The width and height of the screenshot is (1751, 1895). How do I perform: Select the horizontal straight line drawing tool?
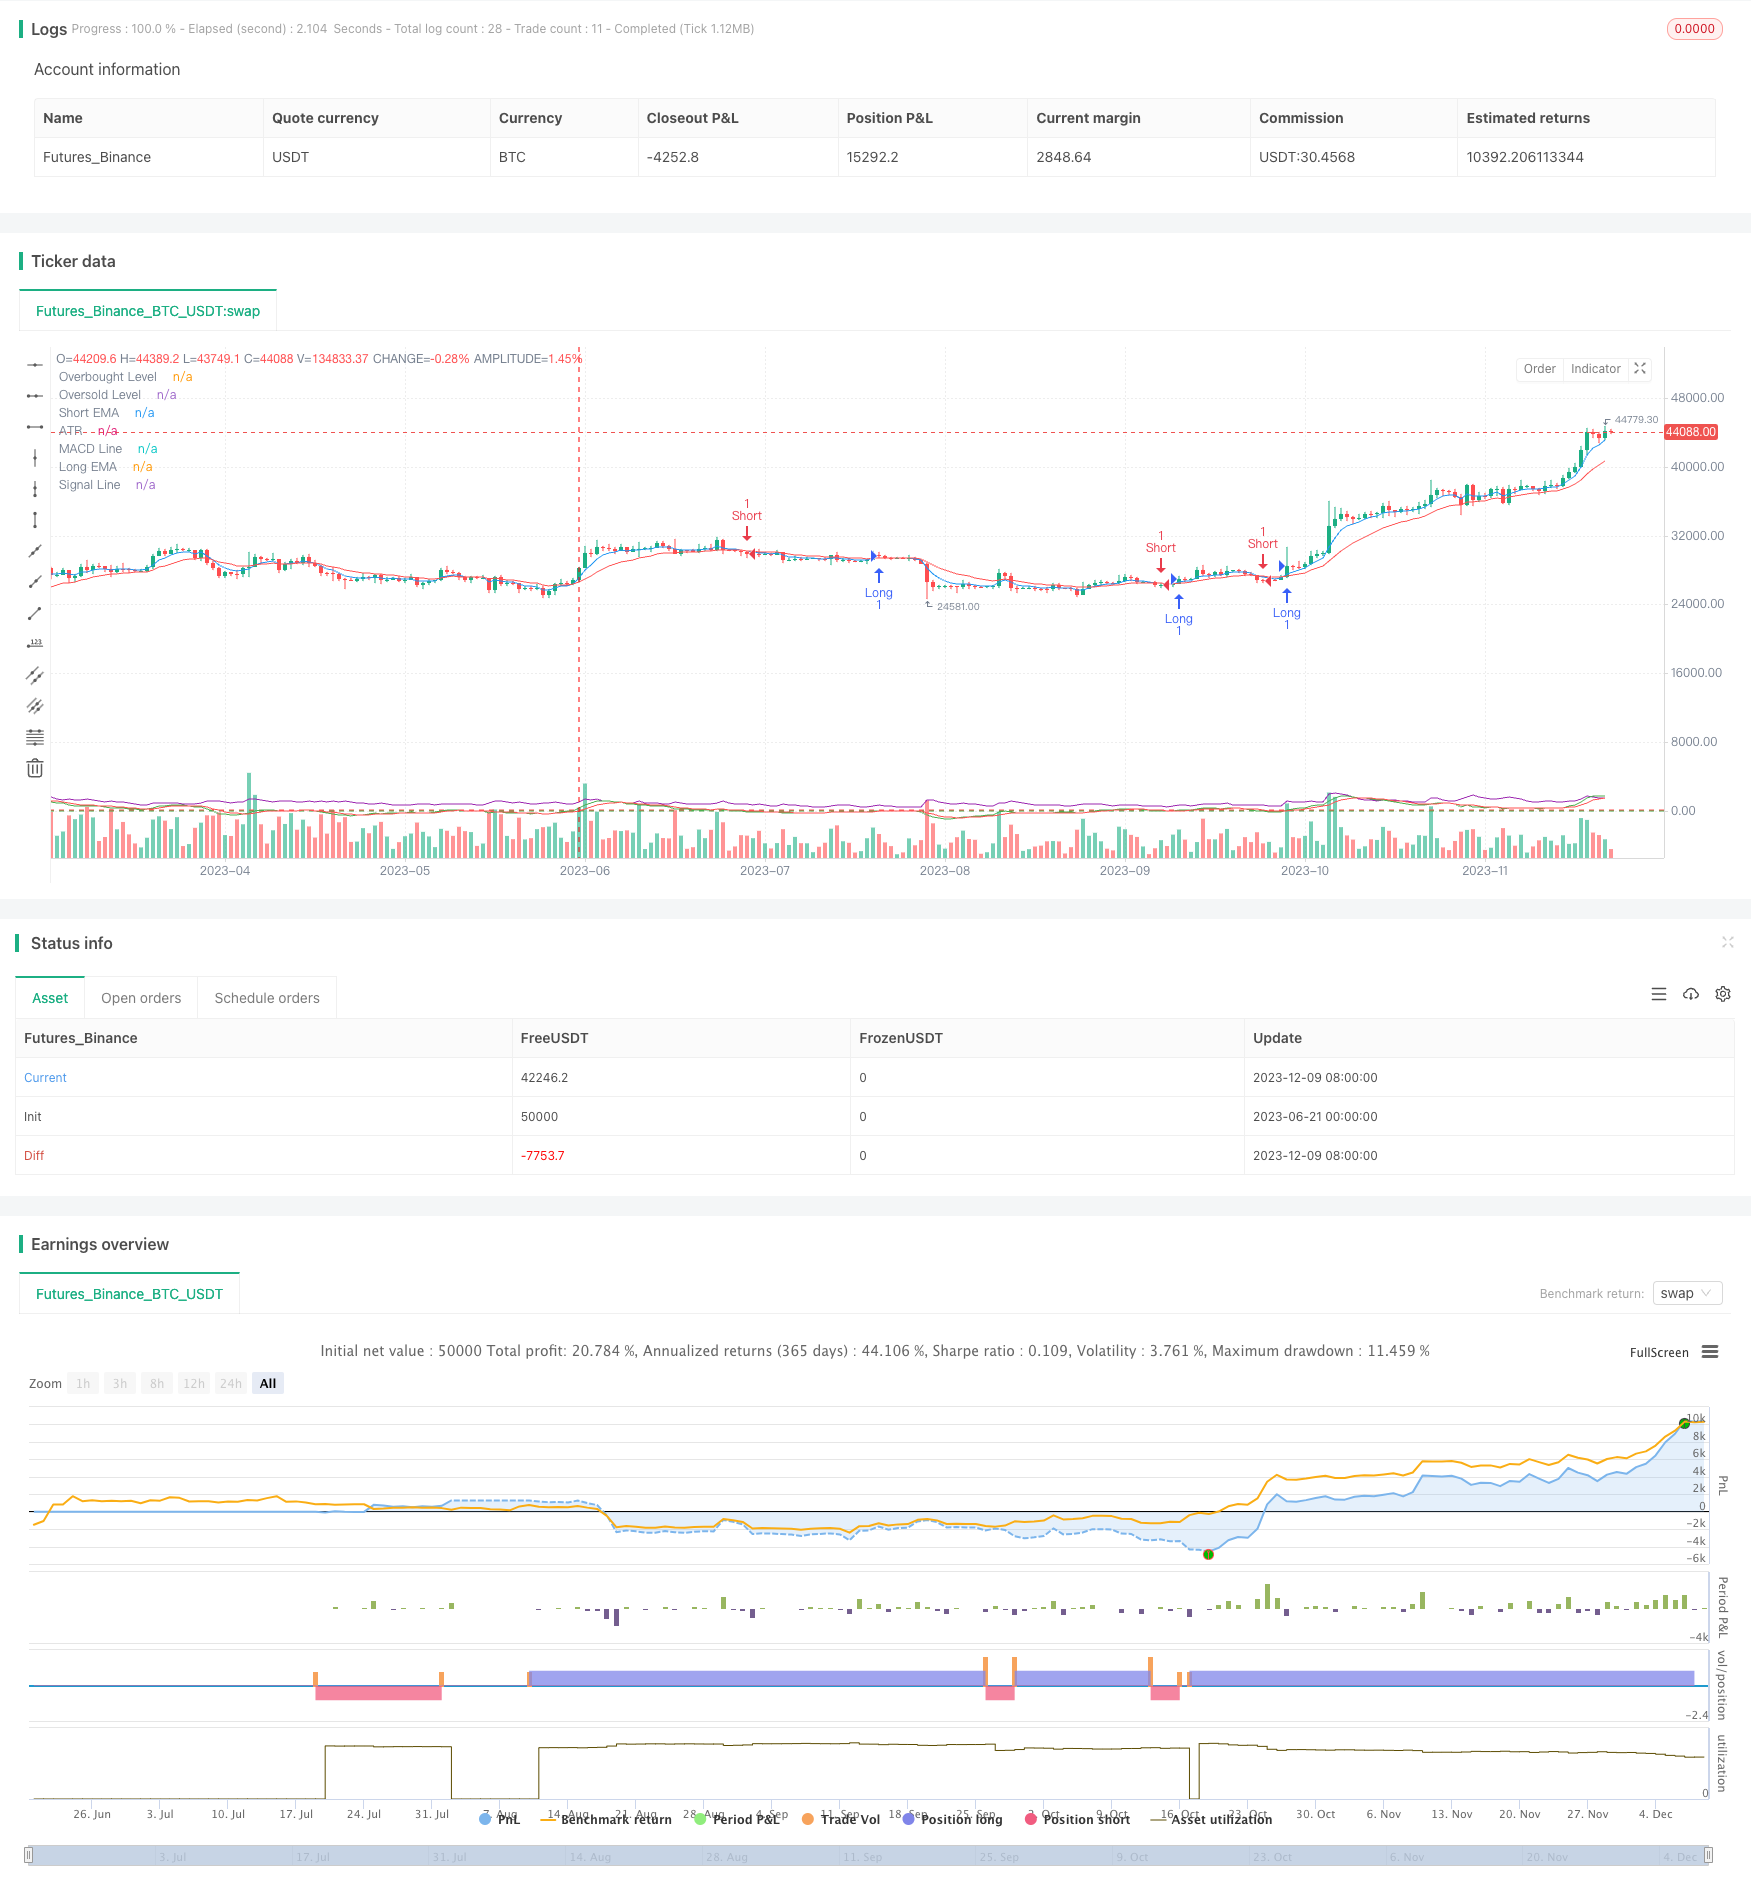[x=35, y=365]
